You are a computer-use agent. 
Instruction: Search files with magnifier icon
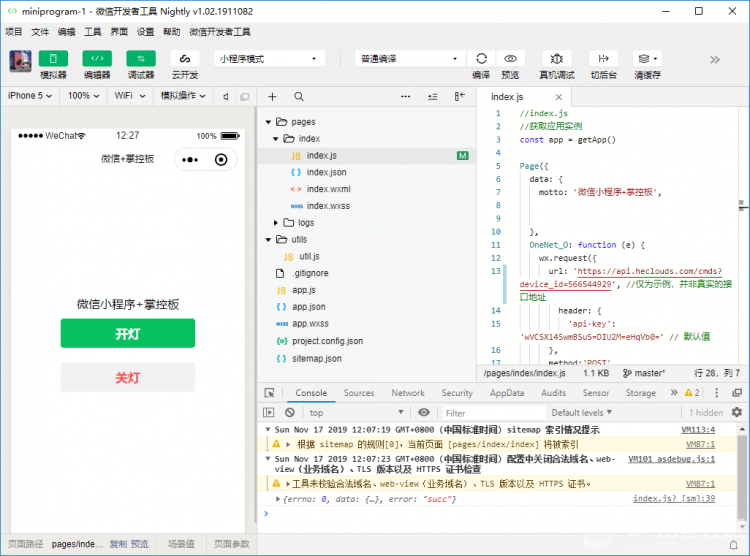click(x=298, y=97)
